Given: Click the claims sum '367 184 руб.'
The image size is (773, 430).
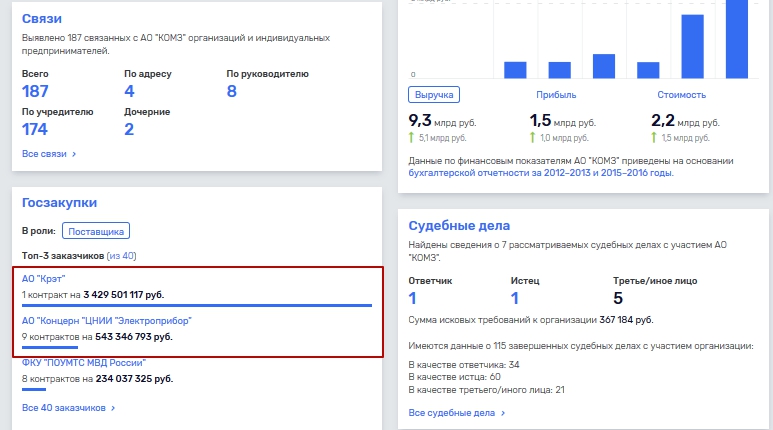Looking at the screenshot, I should point(626,320).
